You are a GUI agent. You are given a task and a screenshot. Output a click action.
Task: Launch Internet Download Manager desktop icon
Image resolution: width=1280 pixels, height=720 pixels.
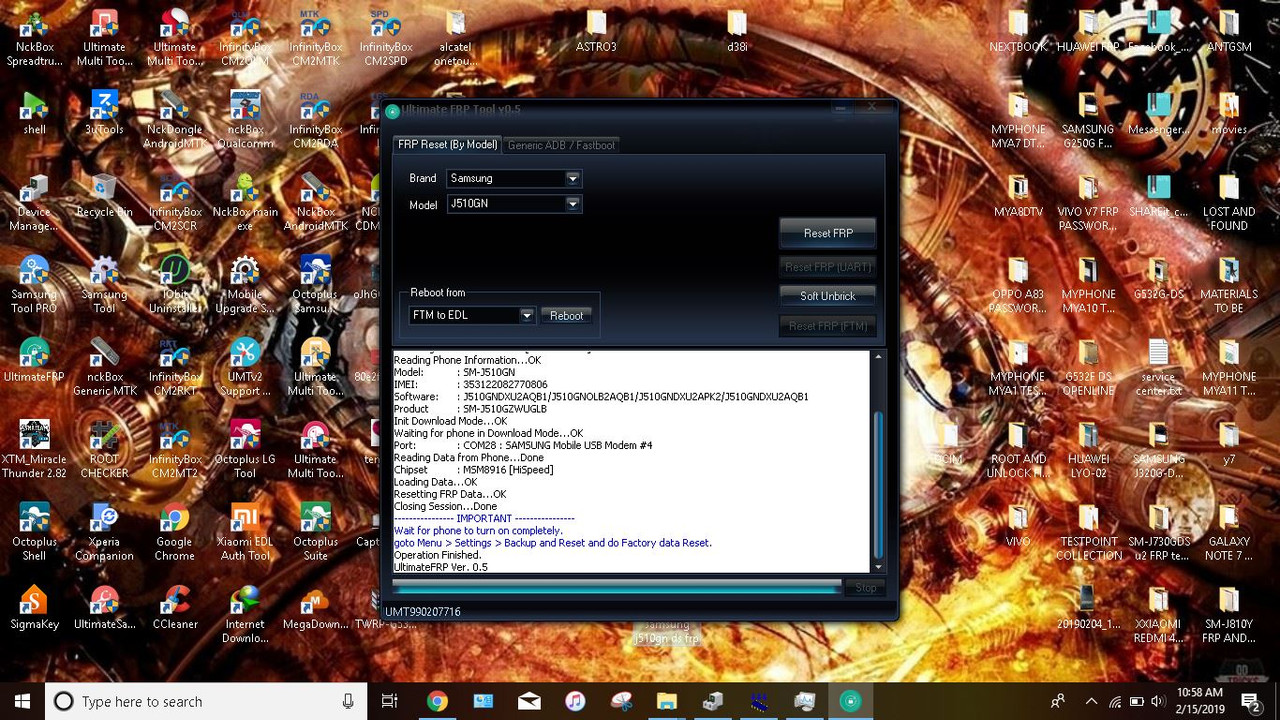245,613
